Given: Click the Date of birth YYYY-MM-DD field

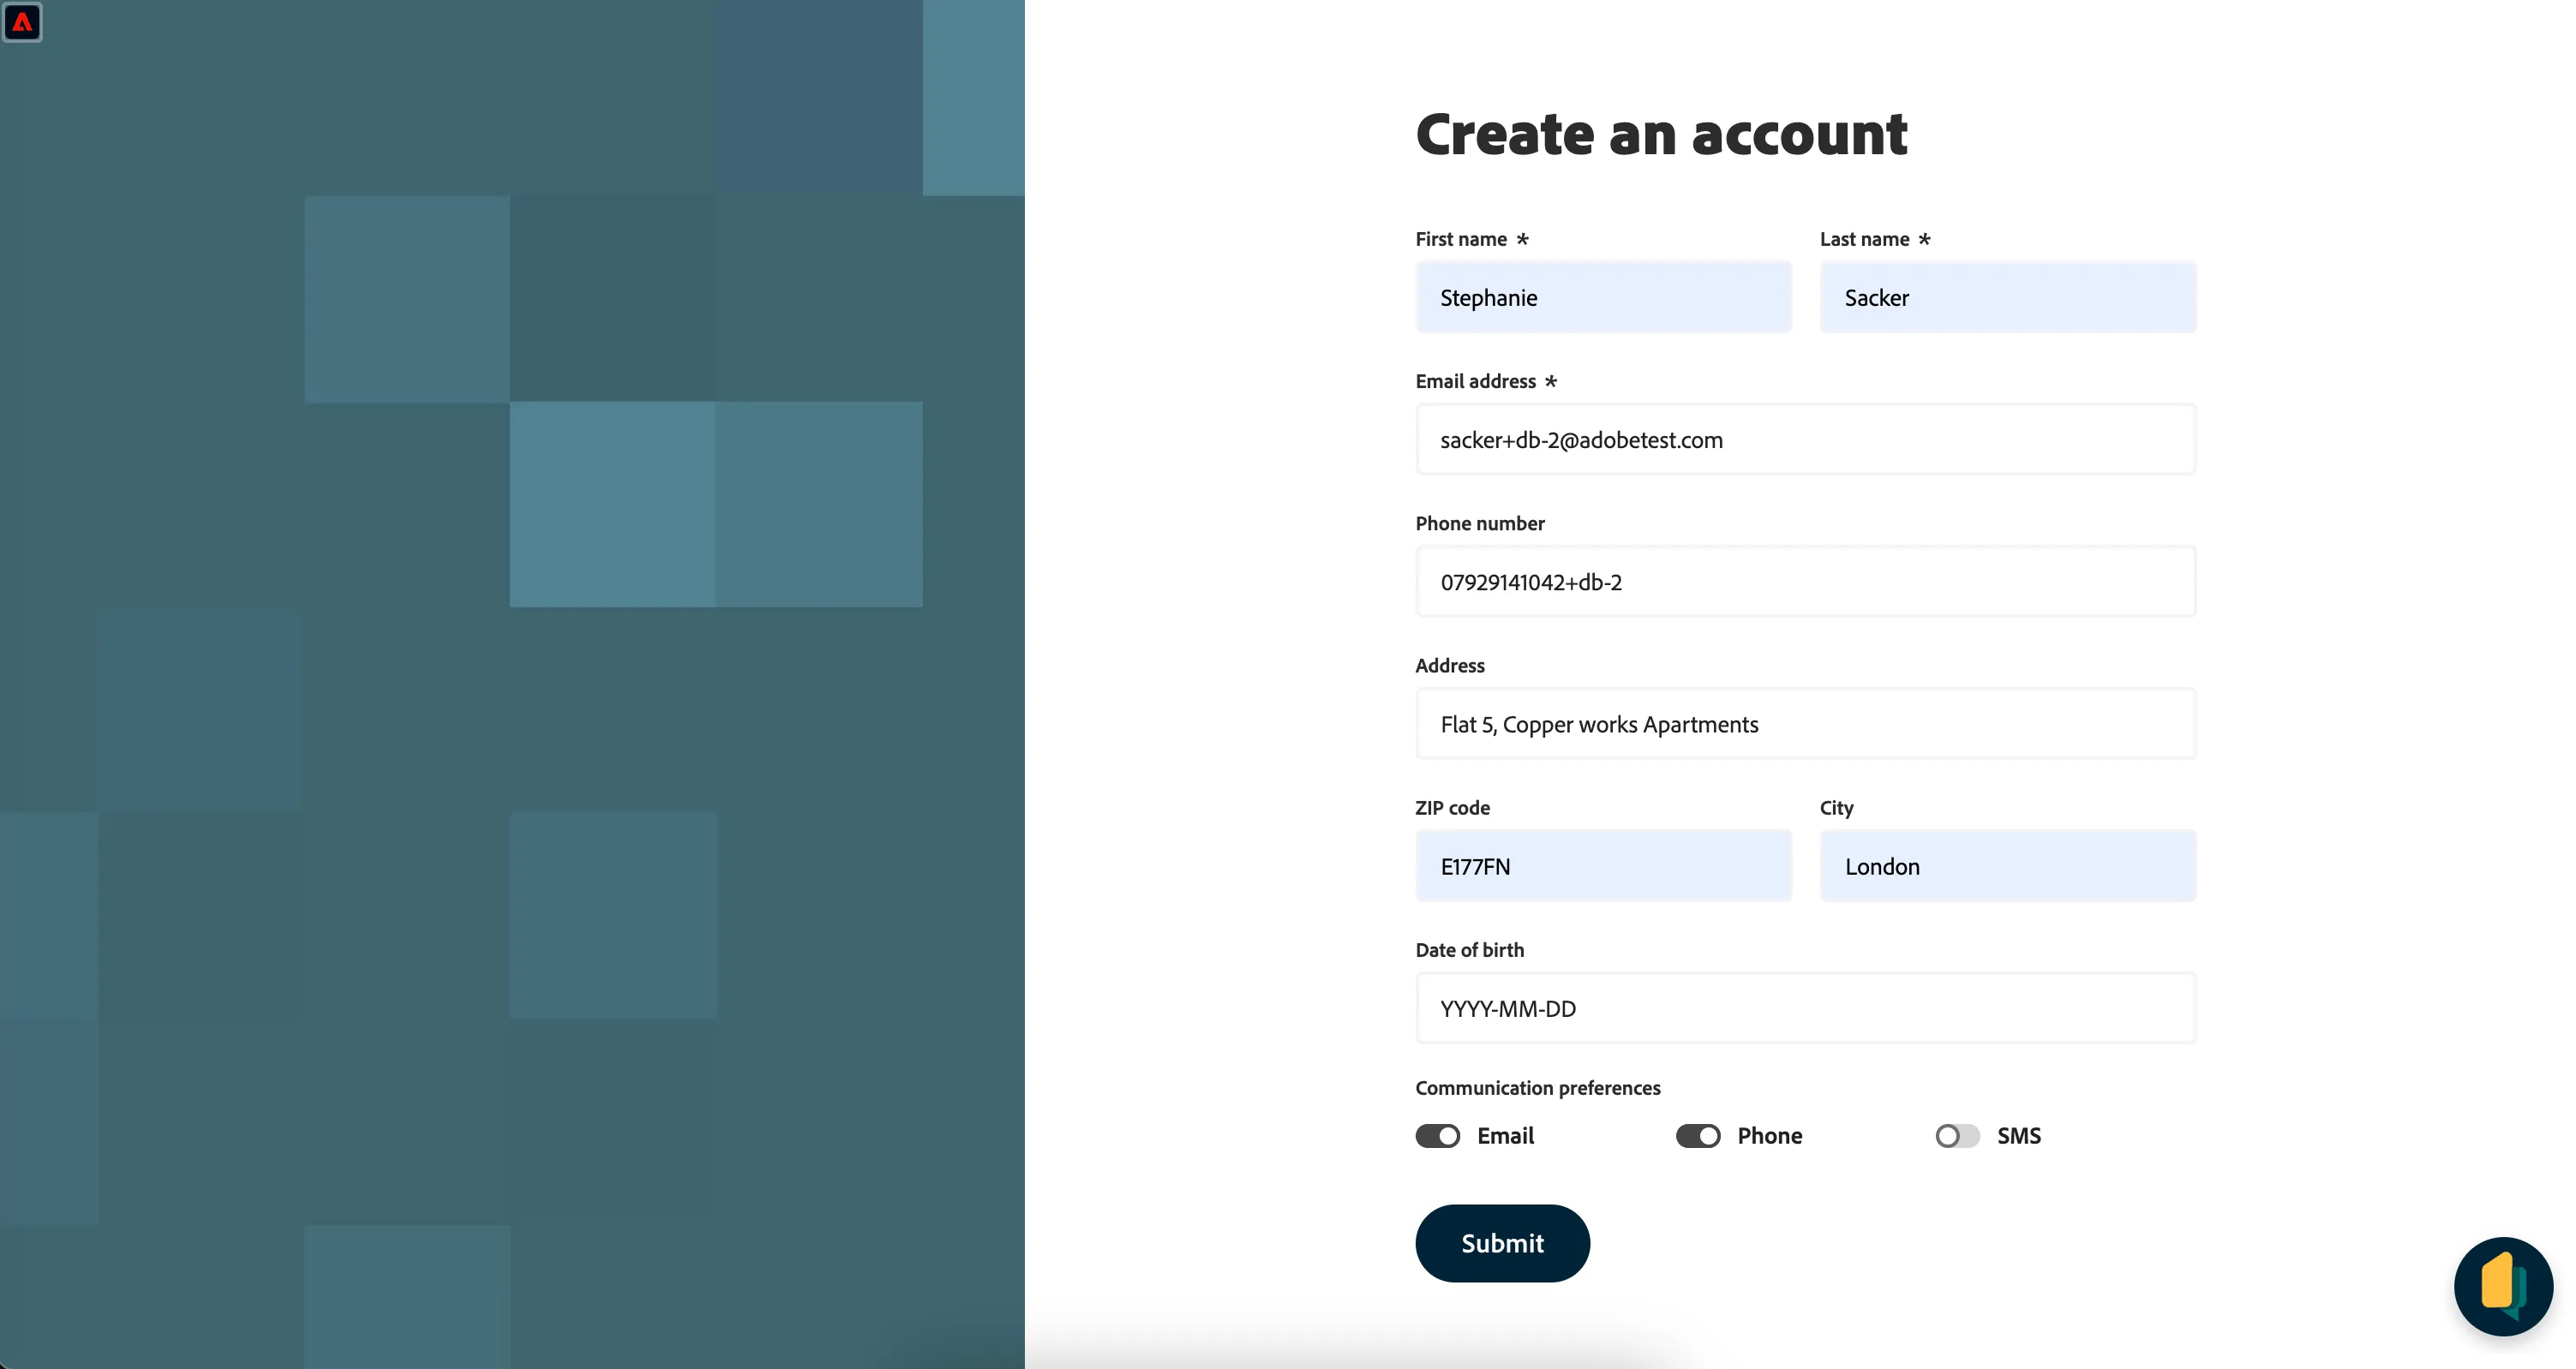Looking at the screenshot, I should click(x=1806, y=1008).
